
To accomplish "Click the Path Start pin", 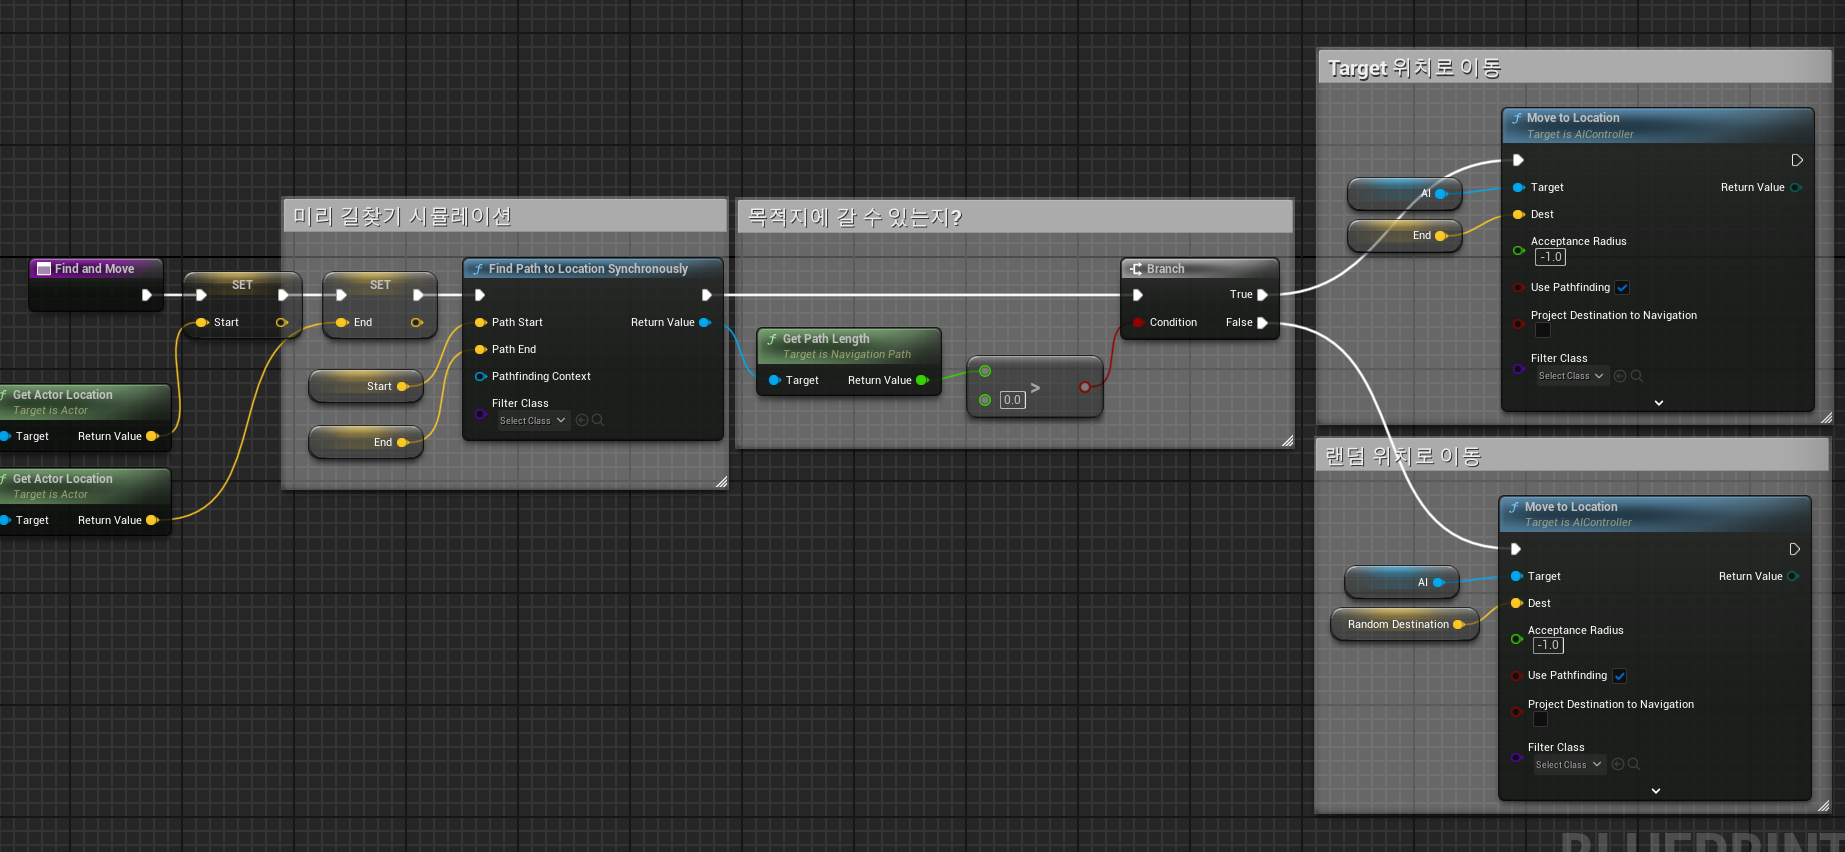I will click(x=480, y=322).
